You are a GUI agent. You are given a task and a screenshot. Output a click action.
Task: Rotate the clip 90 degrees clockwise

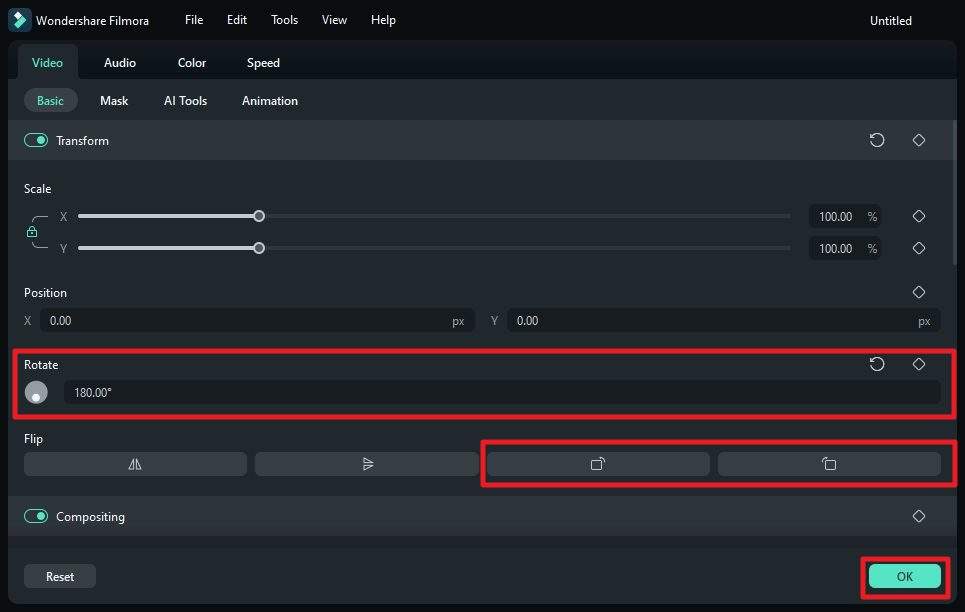coord(598,464)
